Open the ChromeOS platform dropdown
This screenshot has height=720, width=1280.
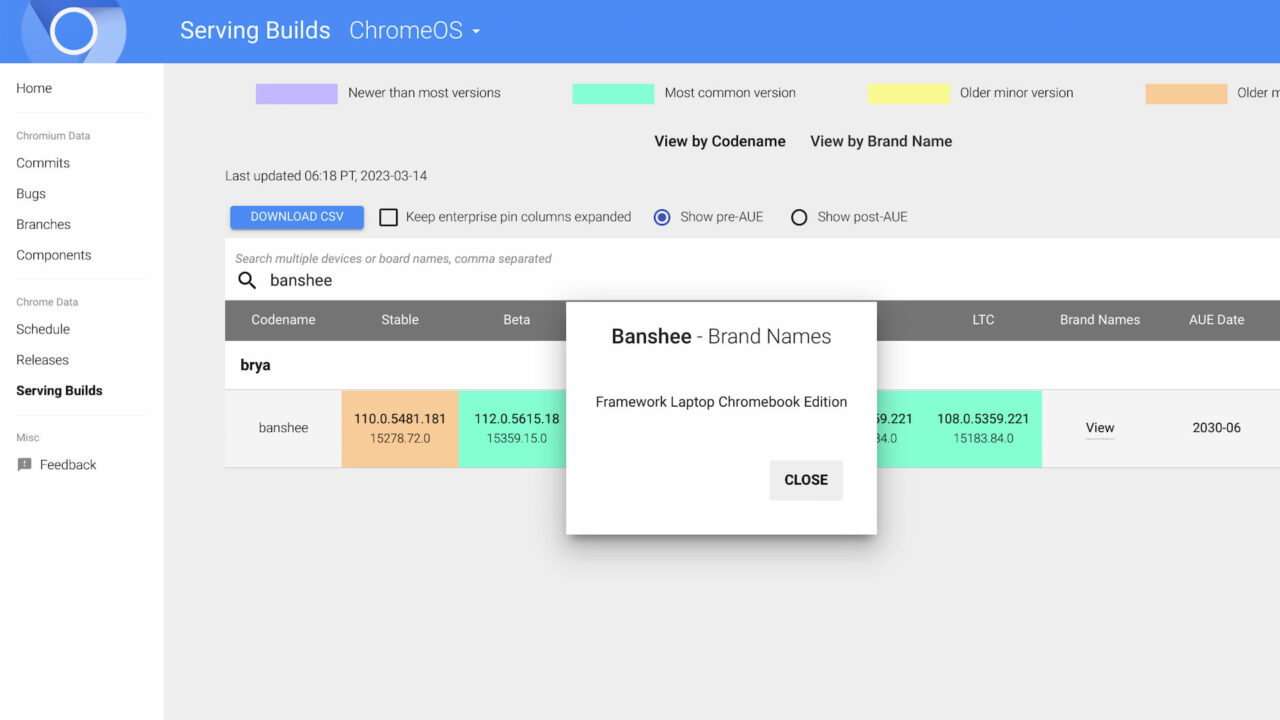pyautogui.click(x=415, y=30)
